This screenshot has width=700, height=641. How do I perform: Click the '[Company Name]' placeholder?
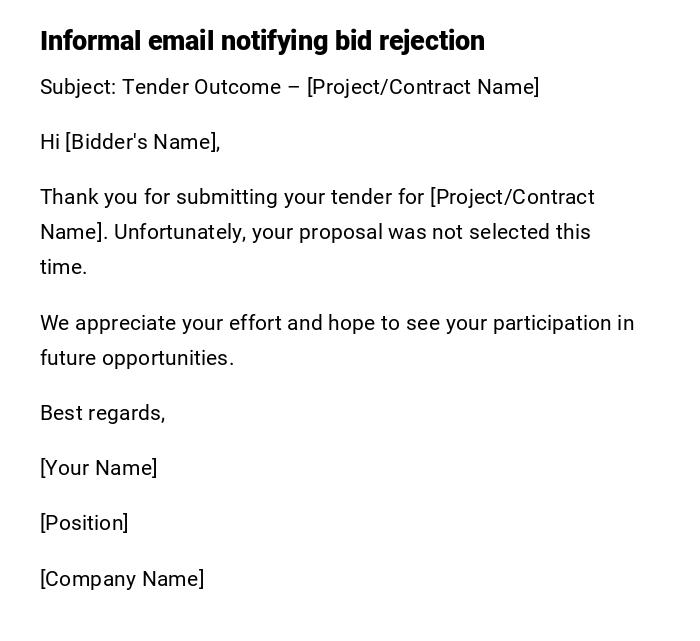[x=122, y=579]
